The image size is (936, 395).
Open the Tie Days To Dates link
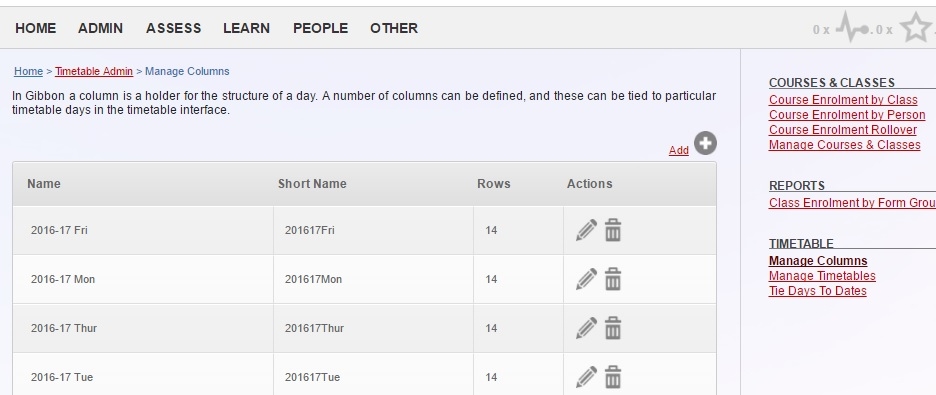(x=817, y=291)
